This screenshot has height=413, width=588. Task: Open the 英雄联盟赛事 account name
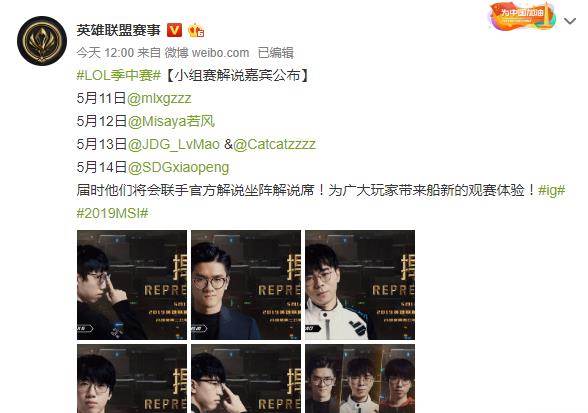pyautogui.click(x=118, y=30)
